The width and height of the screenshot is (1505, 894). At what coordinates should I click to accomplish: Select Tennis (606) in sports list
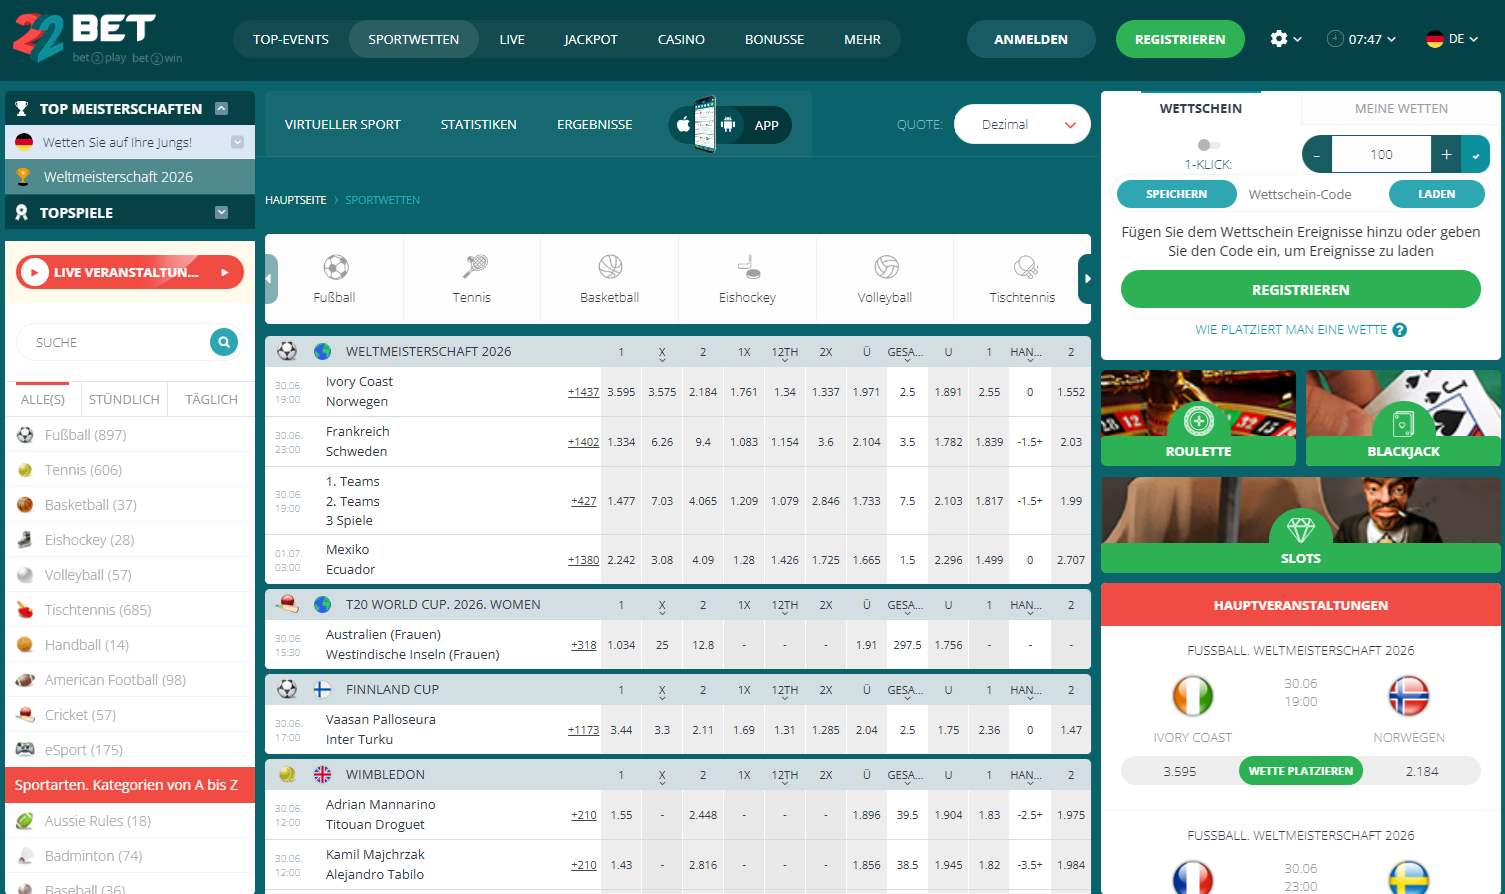130,470
